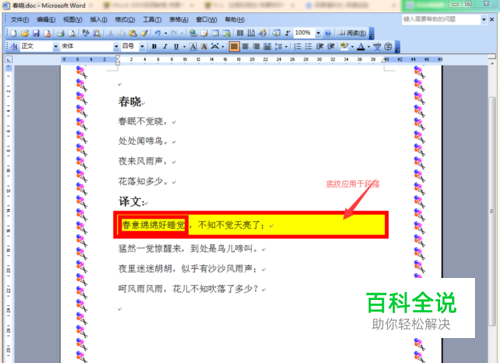Open the 工具 menu
The width and height of the screenshot is (500, 363).
152,20
